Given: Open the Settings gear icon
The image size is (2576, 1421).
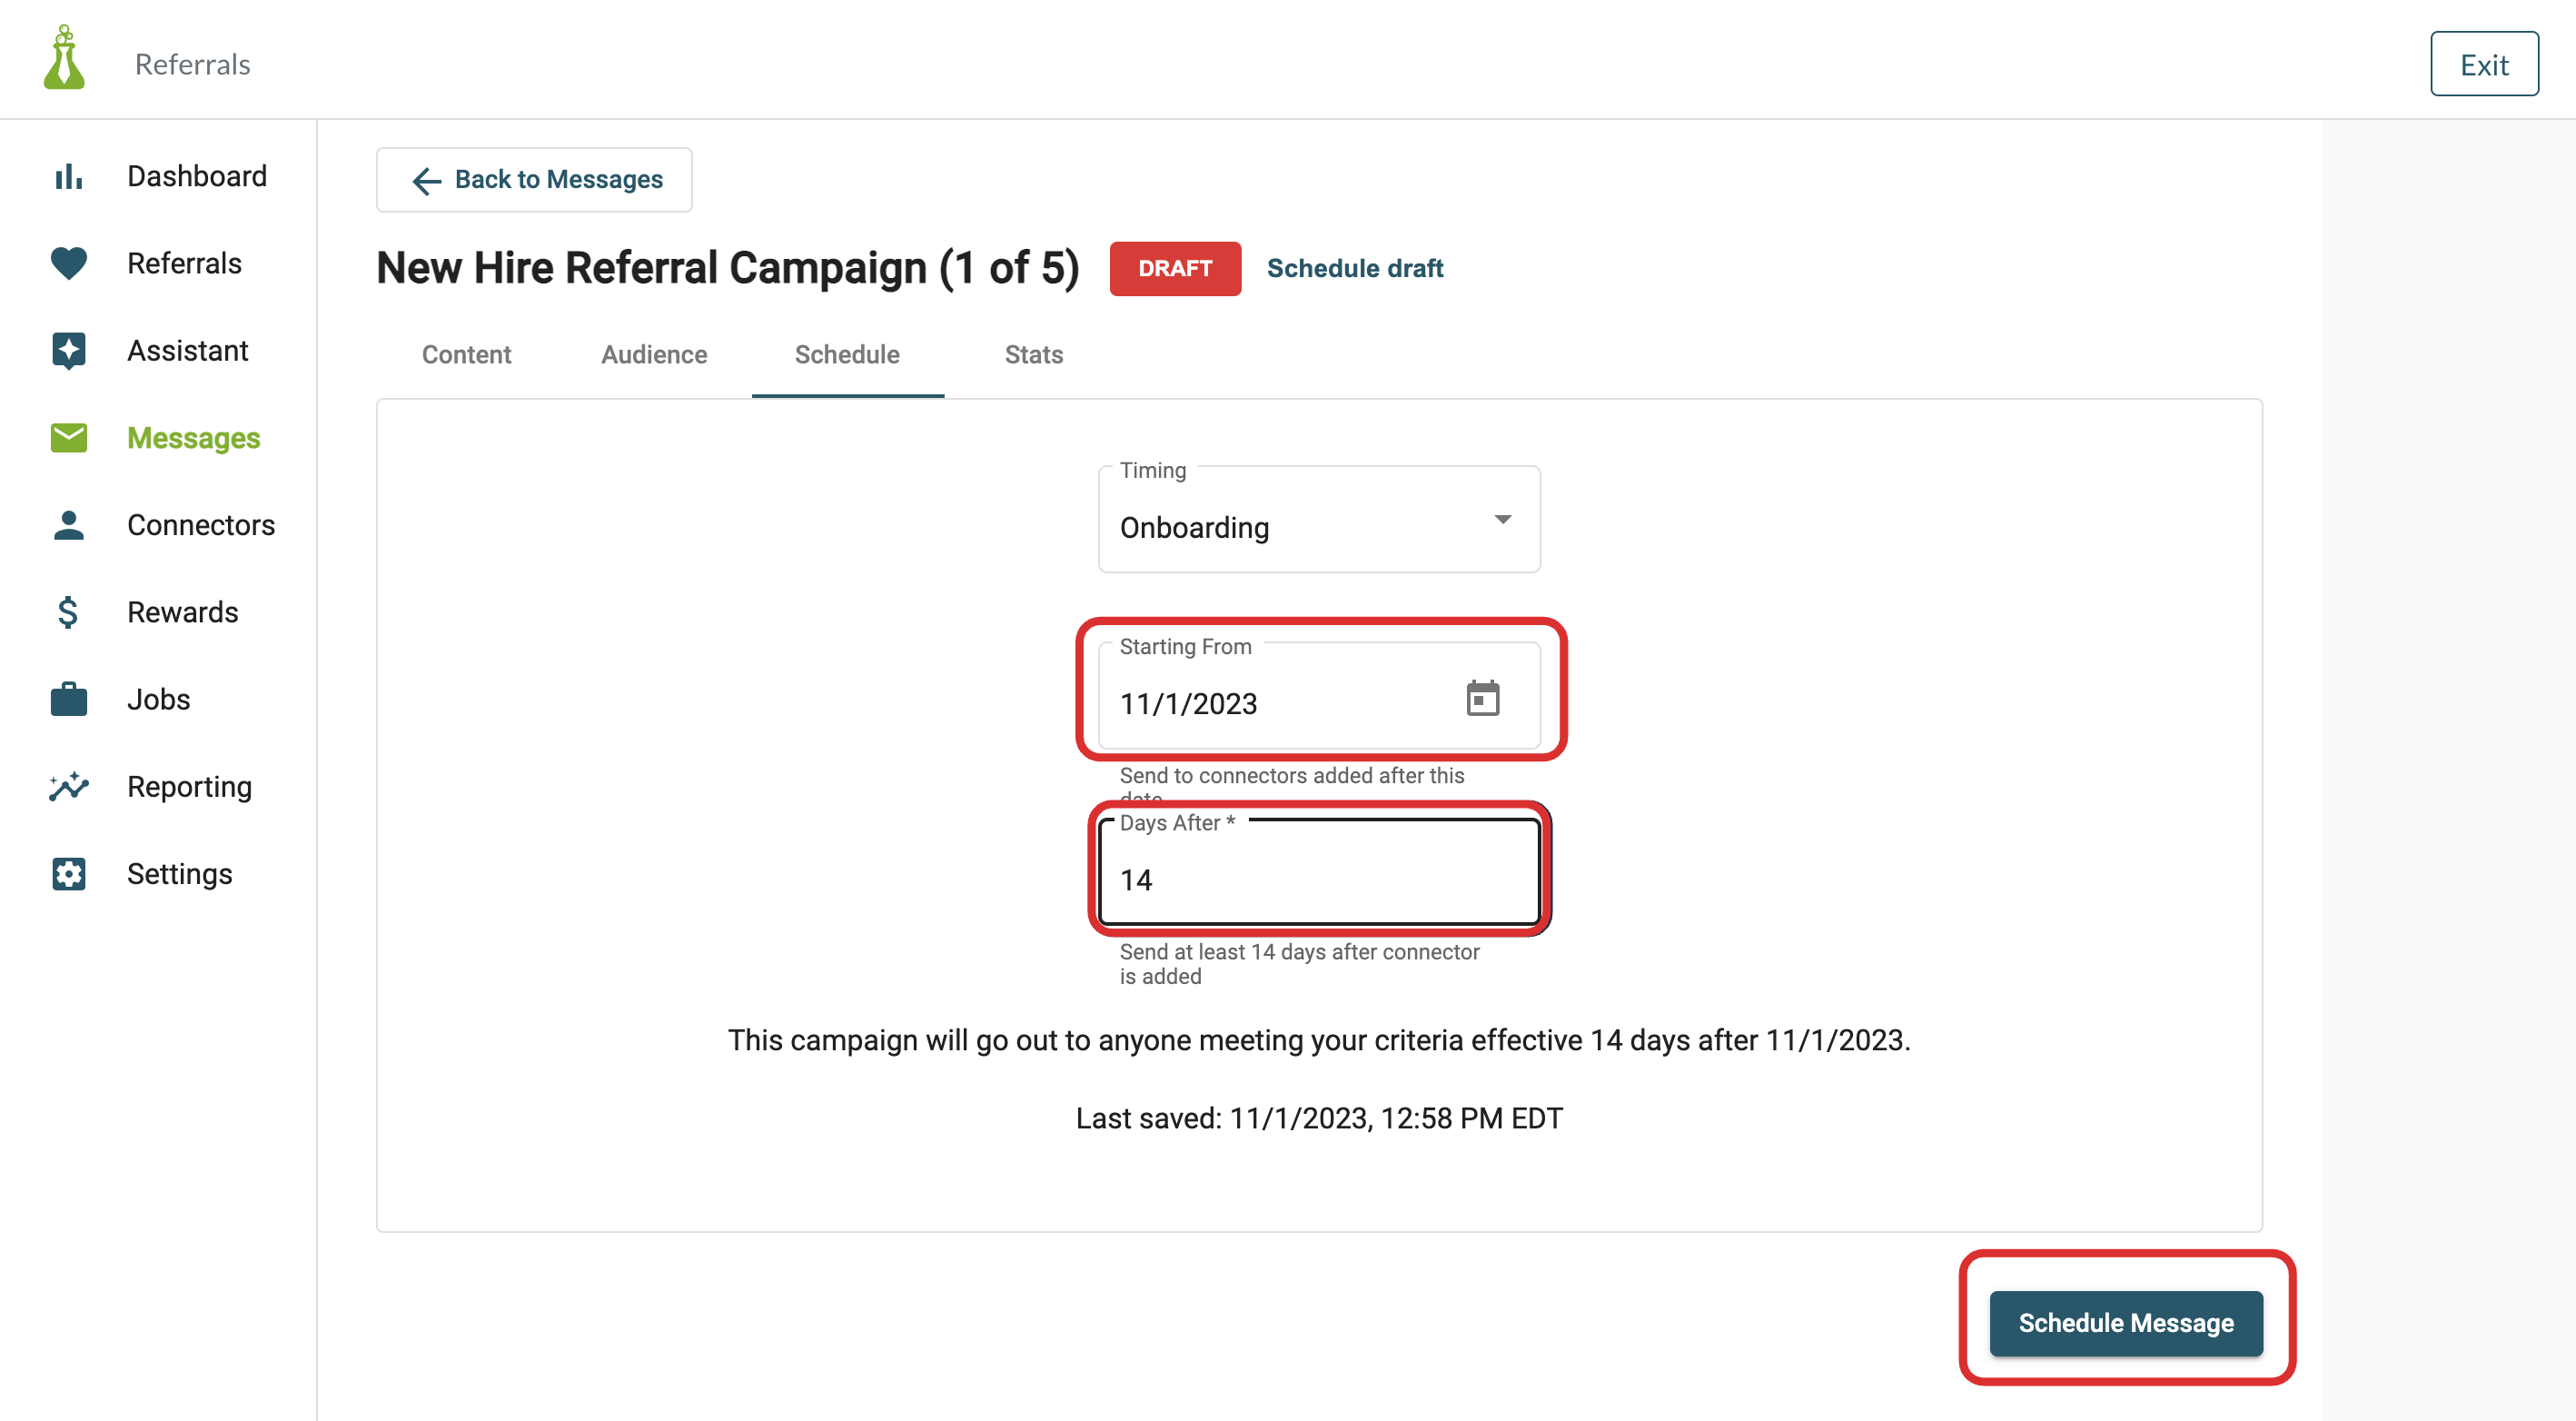Looking at the screenshot, I should (68, 874).
